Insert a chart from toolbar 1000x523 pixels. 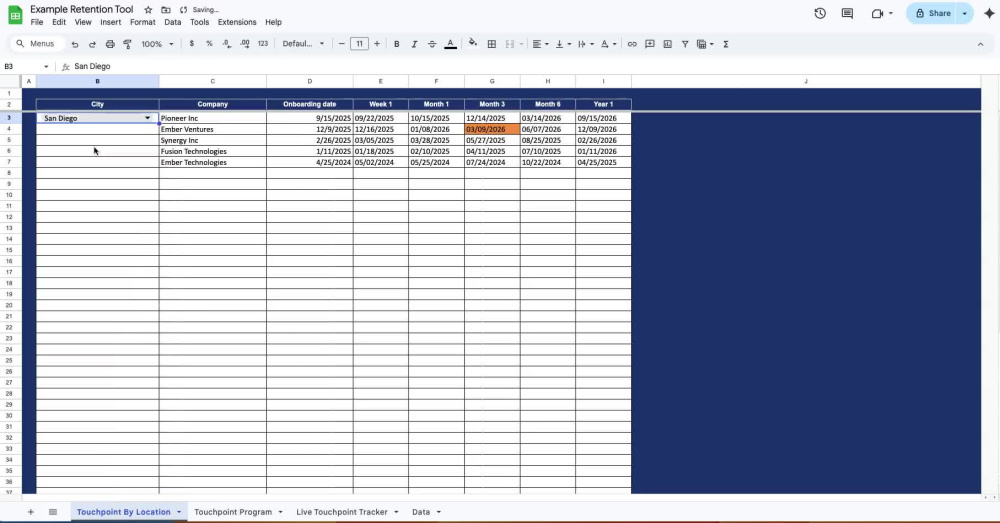667,44
